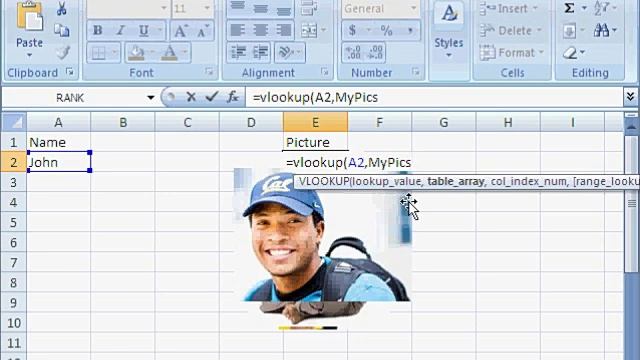Click the Align Text Left icon
Viewport: 640px width, 360px height.
[238, 30]
